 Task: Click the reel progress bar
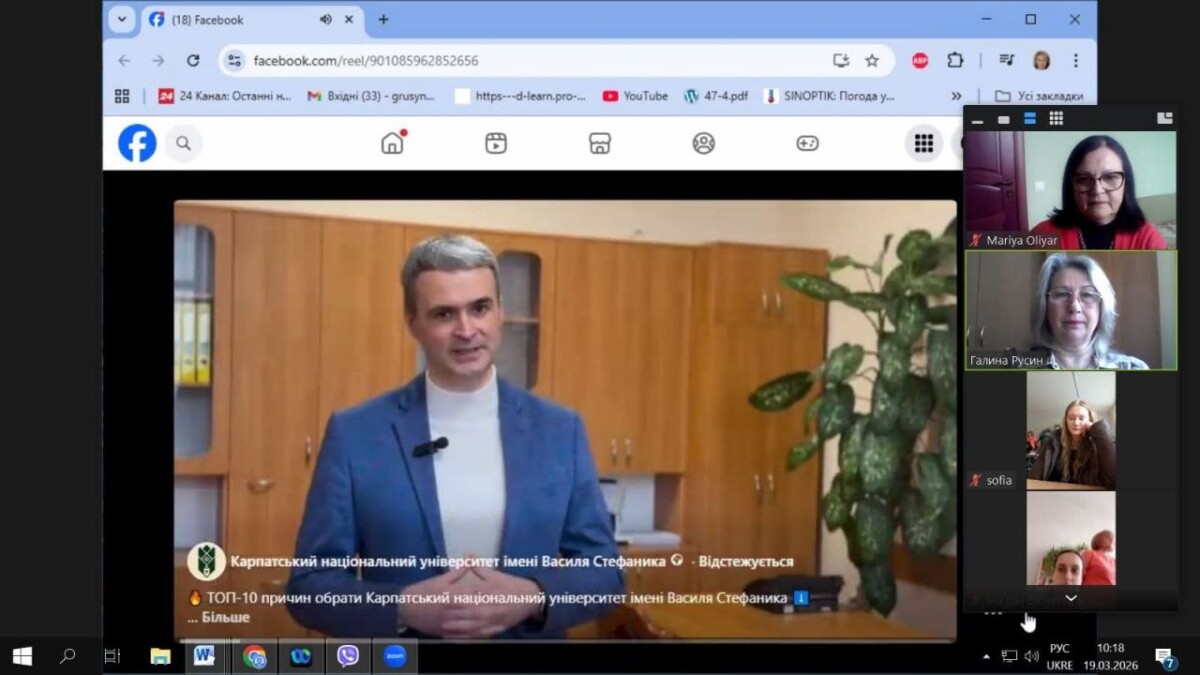tap(565, 639)
